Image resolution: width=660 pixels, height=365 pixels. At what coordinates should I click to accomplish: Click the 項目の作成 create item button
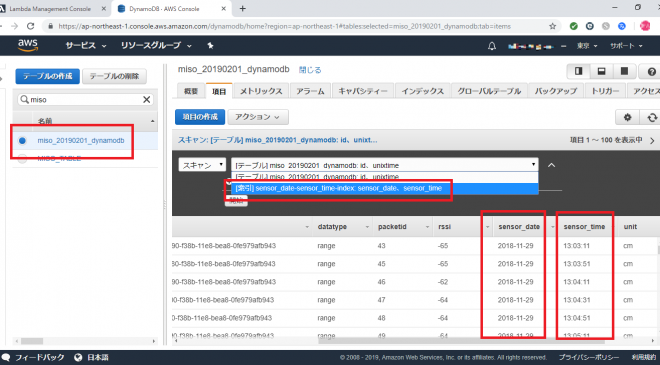200,117
